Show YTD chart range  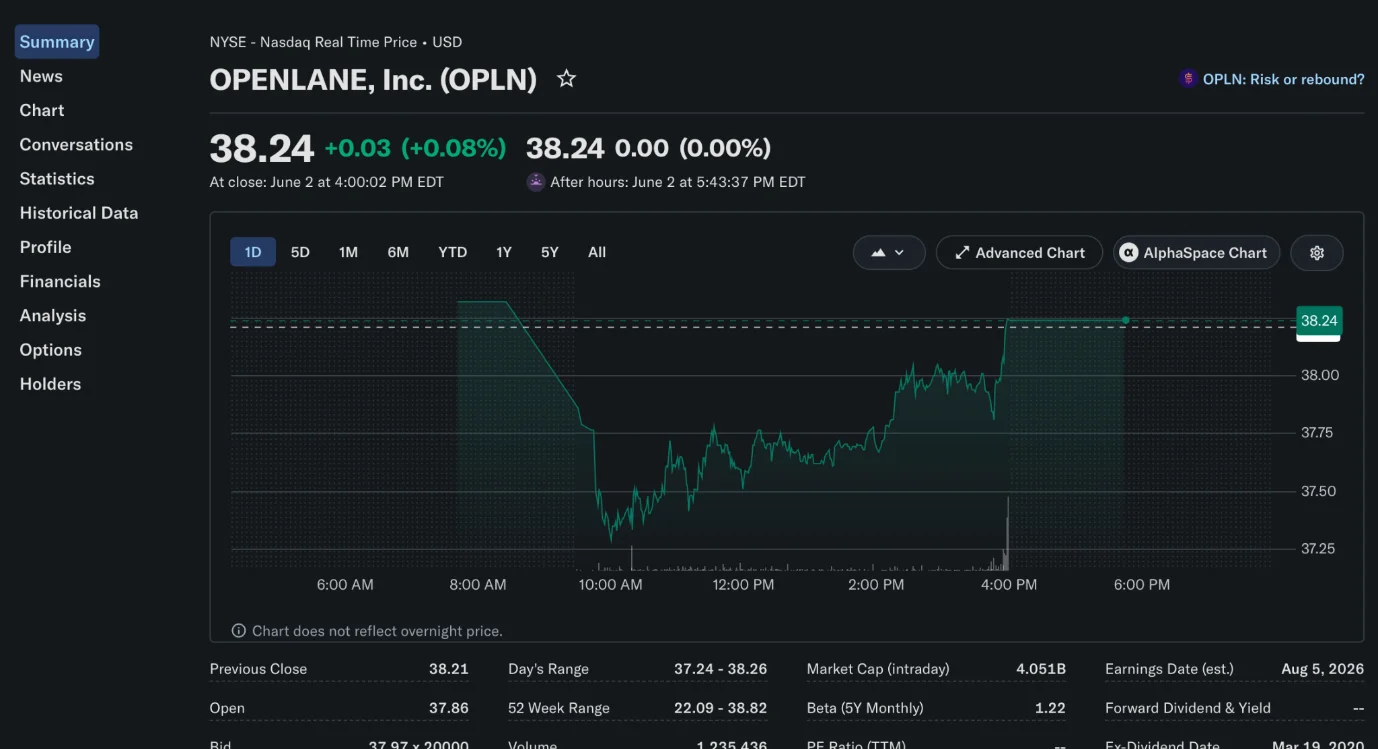pyautogui.click(x=453, y=252)
